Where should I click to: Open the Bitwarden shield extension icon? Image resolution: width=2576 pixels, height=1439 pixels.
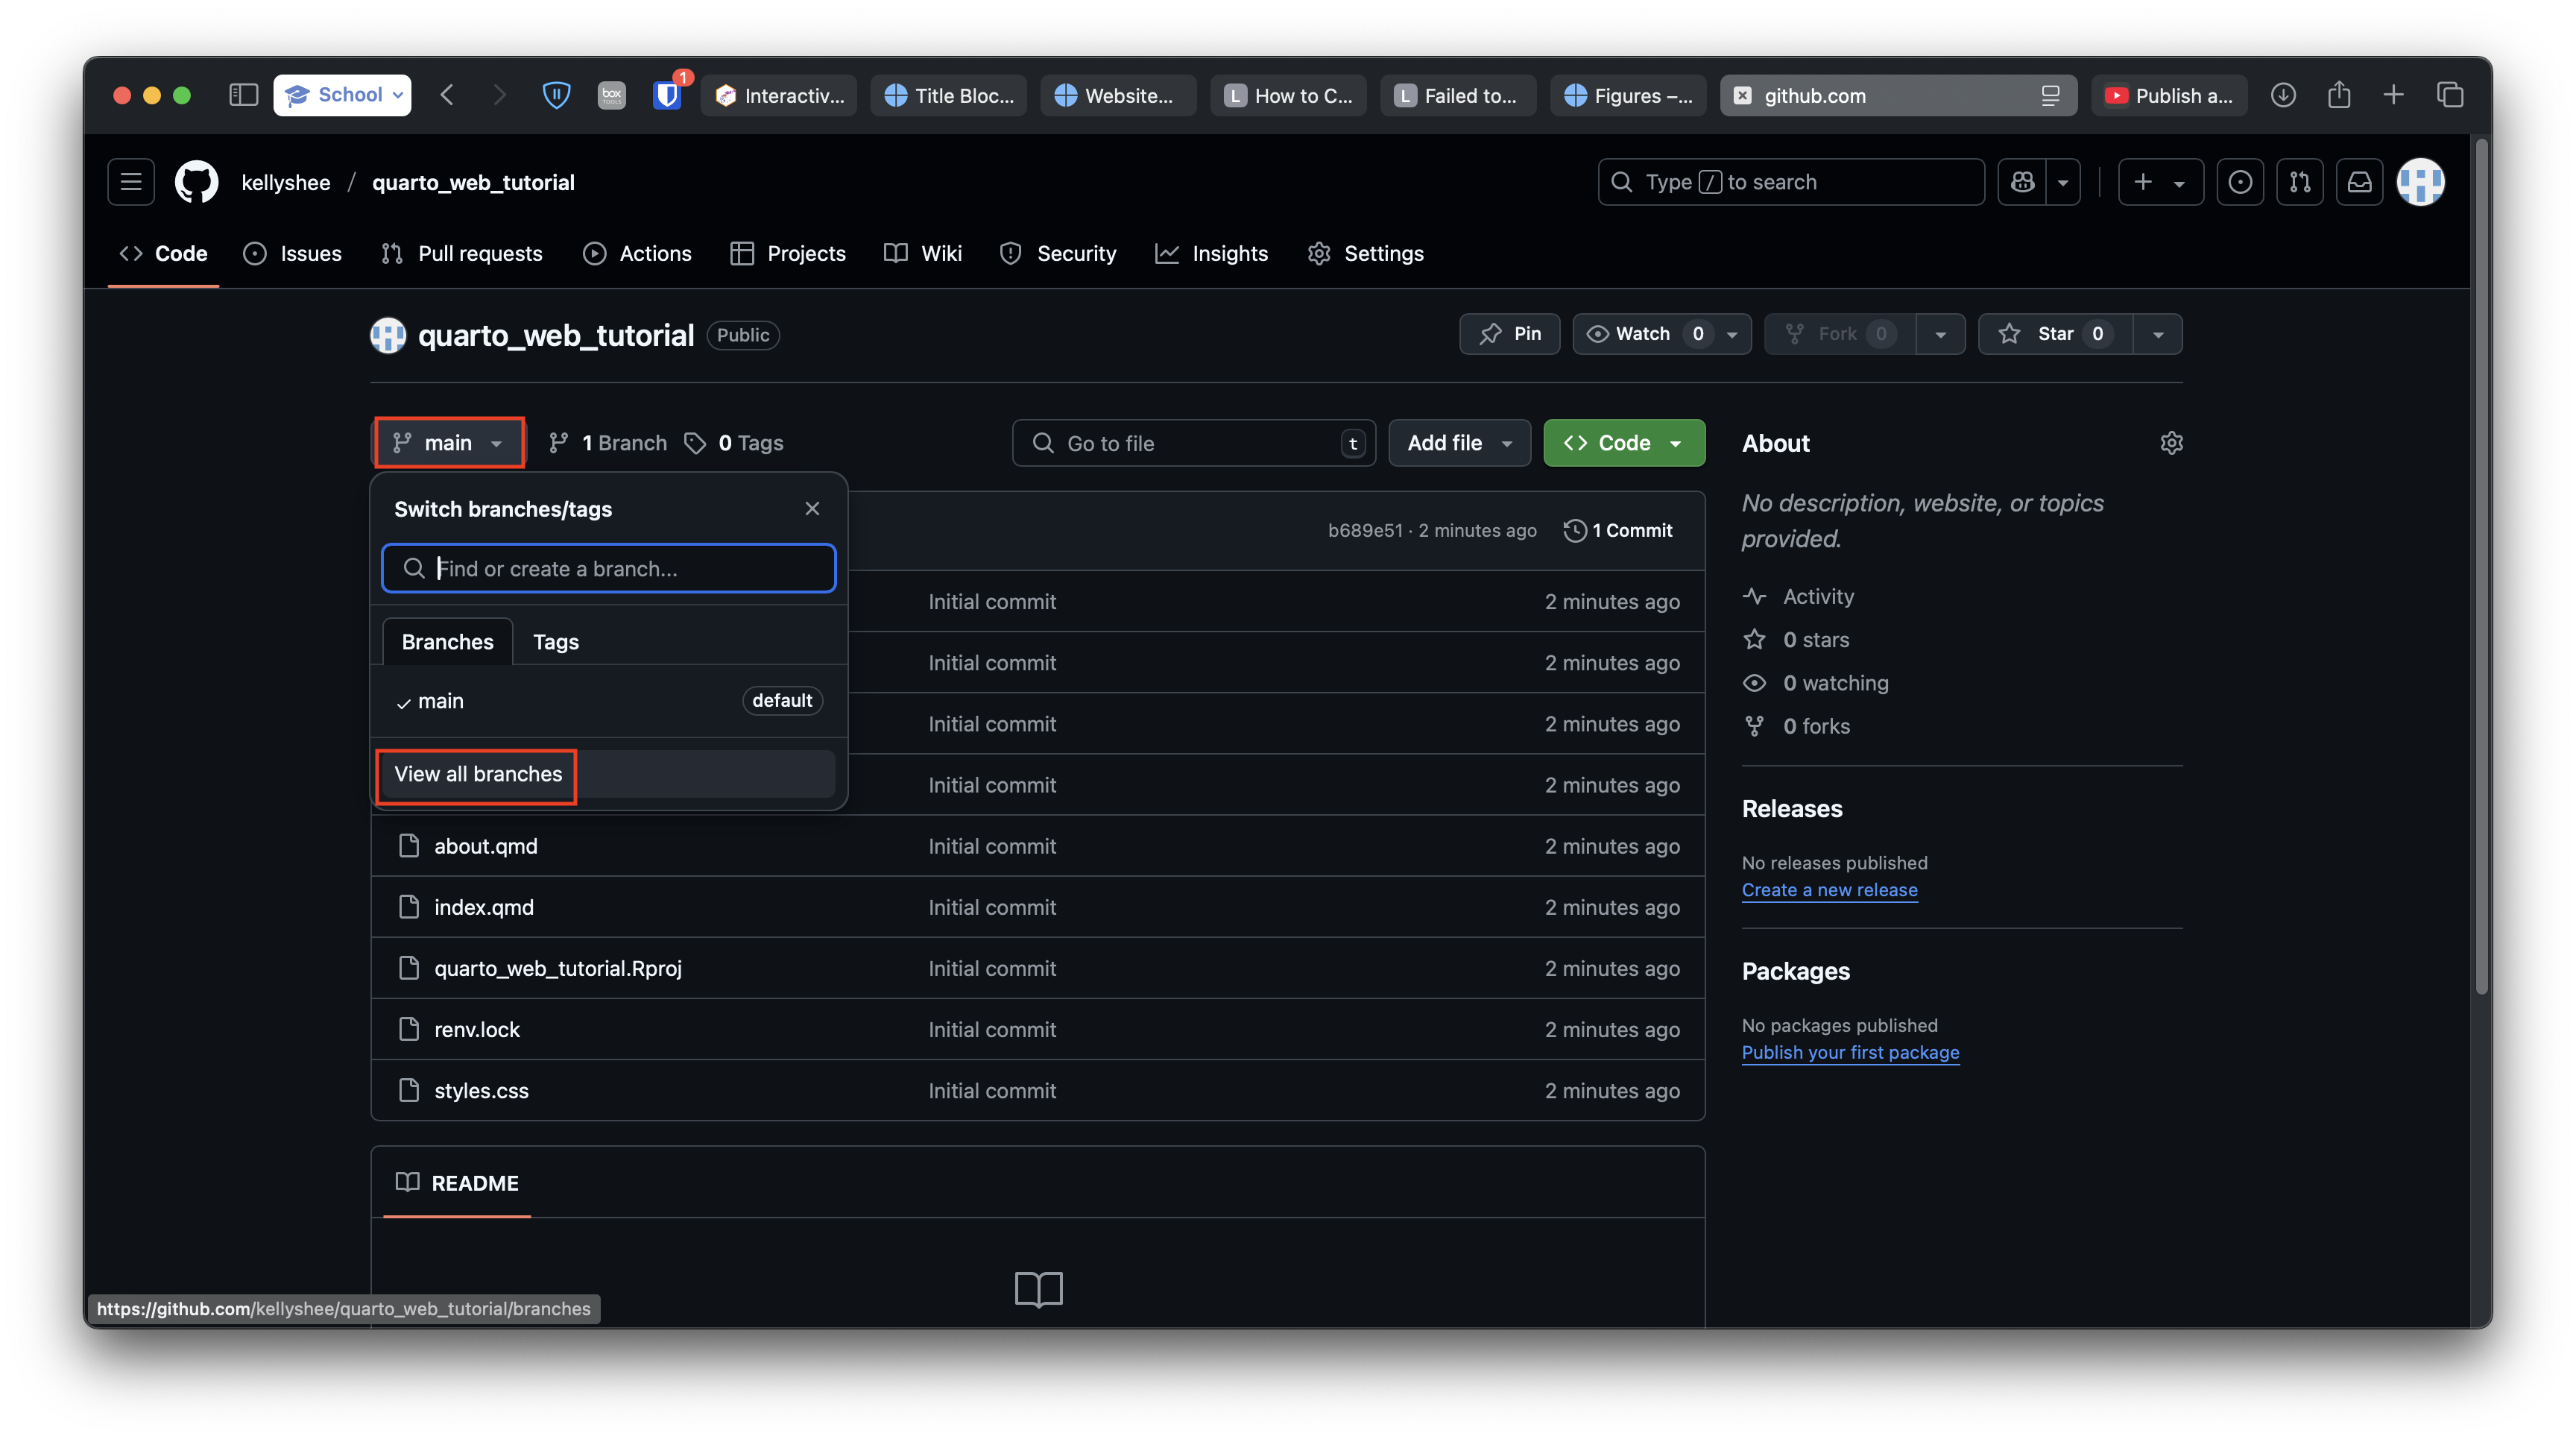click(x=667, y=95)
